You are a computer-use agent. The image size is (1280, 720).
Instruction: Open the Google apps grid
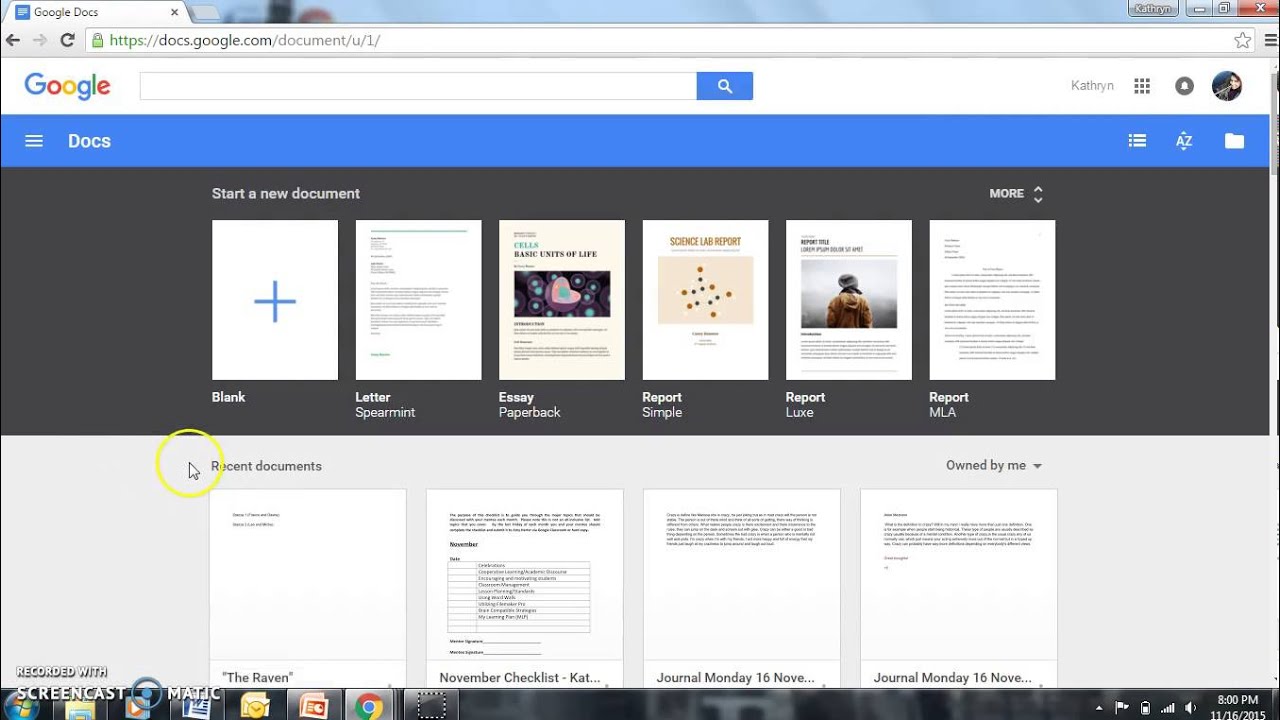click(1142, 86)
